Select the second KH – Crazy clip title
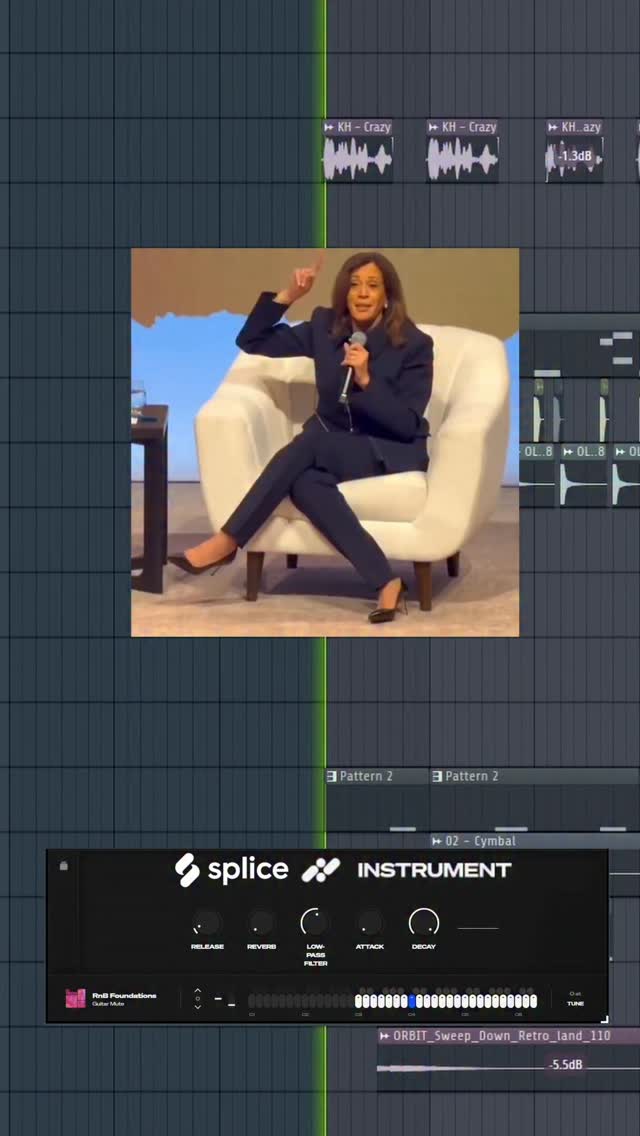The image size is (640, 1136). [x=469, y=127]
